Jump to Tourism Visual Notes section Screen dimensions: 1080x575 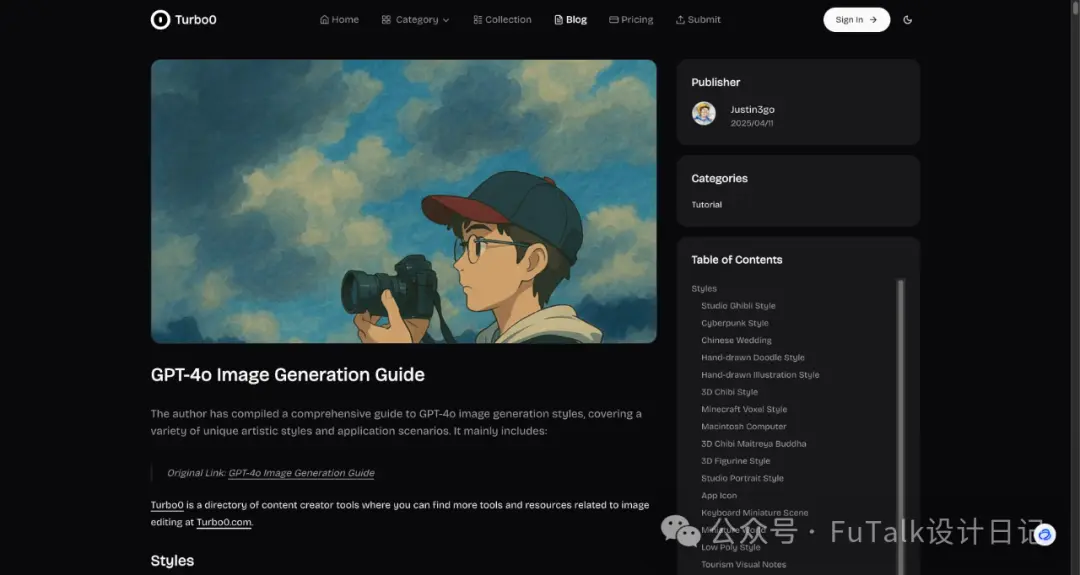pyautogui.click(x=744, y=564)
